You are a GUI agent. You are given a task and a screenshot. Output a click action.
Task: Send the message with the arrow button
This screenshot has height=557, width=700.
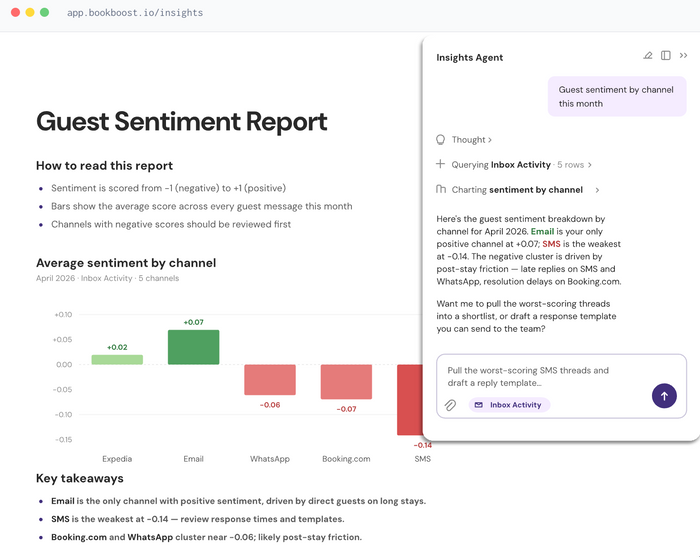point(664,396)
